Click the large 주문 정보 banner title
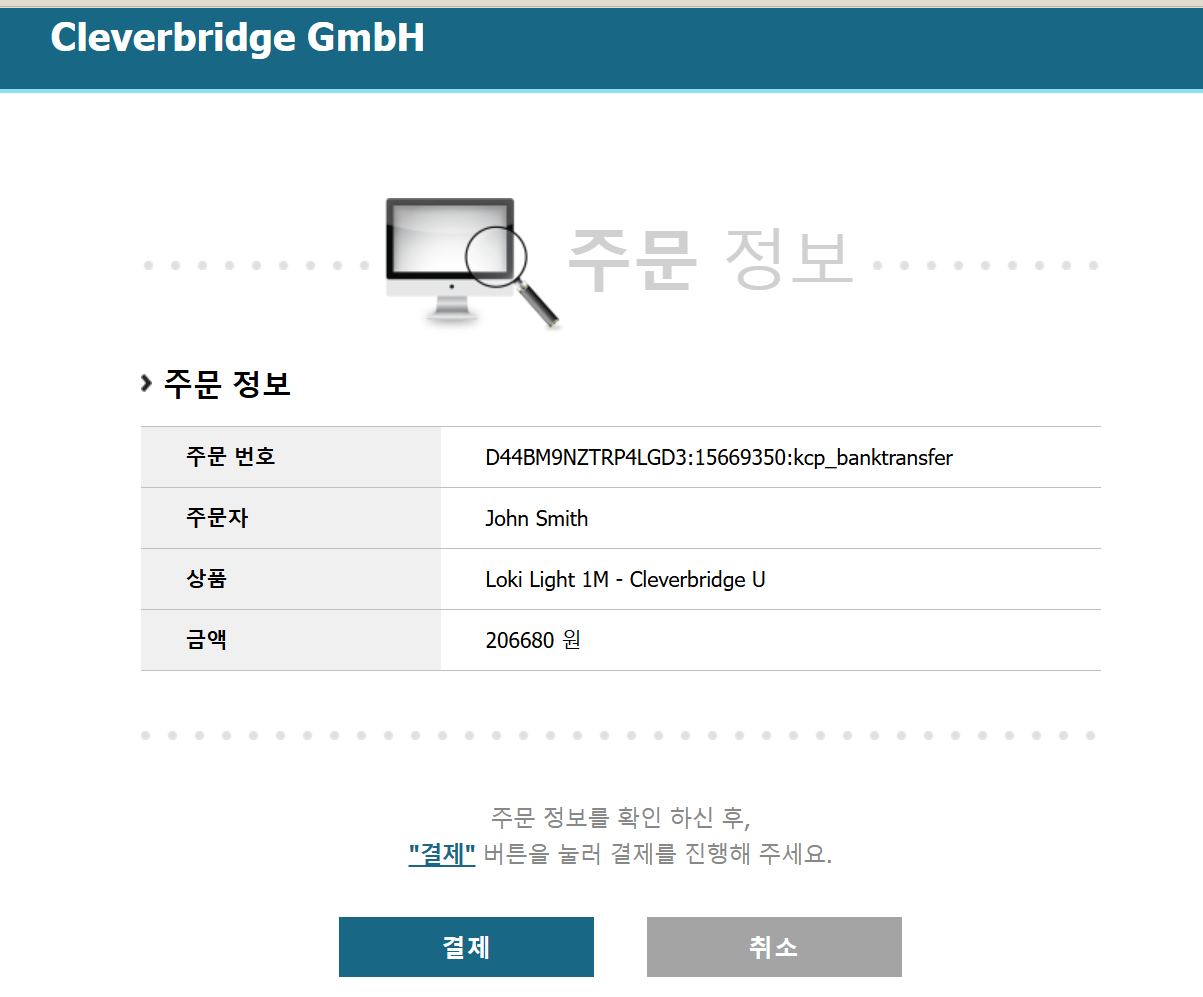 711,261
